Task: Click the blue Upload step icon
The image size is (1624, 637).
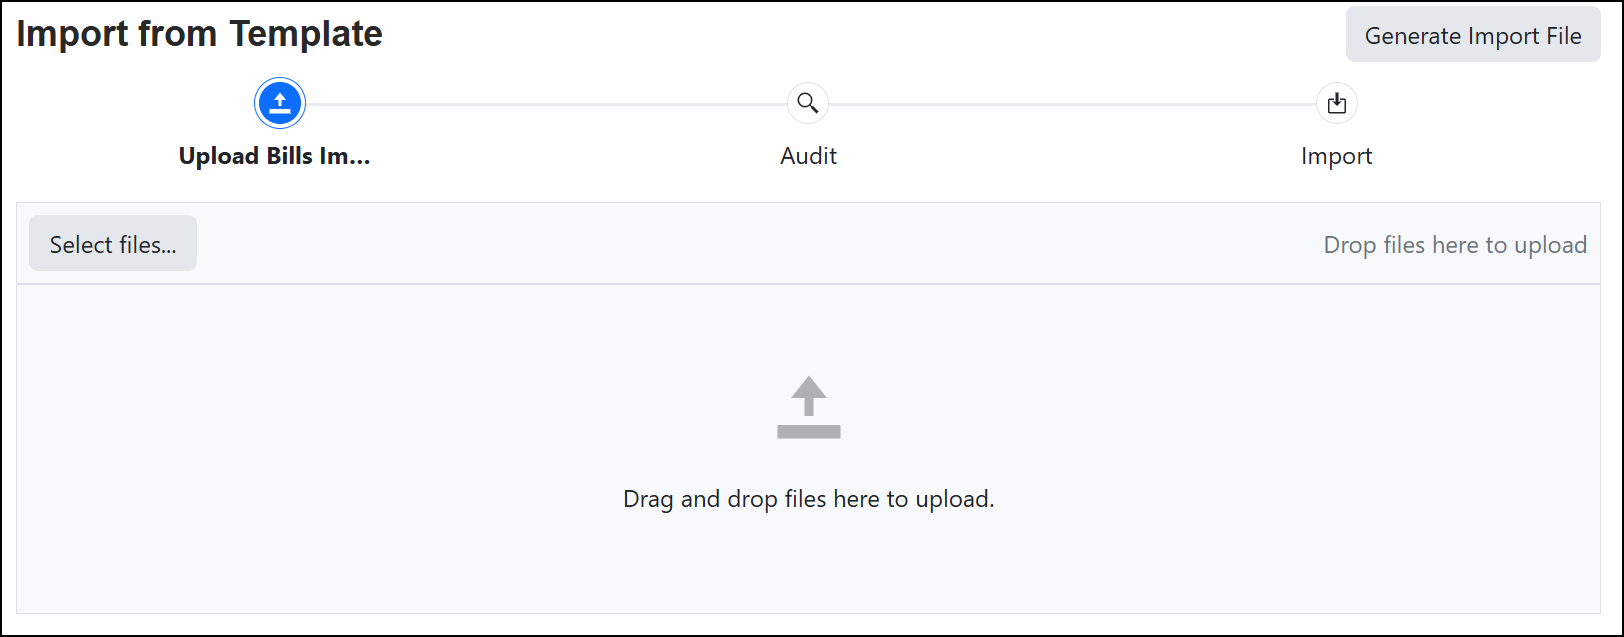Action: pyautogui.click(x=280, y=103)
